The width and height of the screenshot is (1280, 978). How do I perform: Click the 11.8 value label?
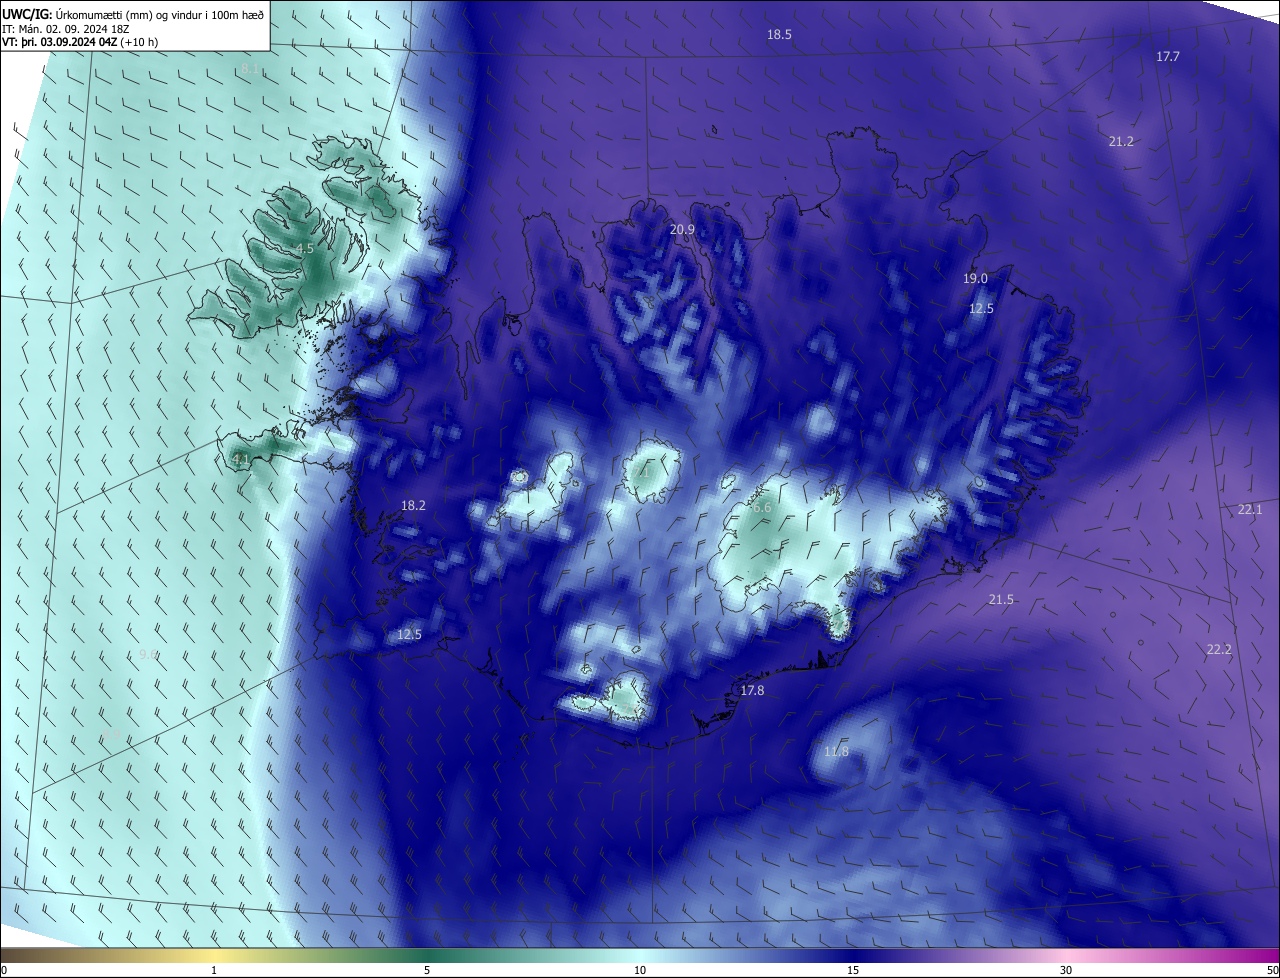pos(836,752)
